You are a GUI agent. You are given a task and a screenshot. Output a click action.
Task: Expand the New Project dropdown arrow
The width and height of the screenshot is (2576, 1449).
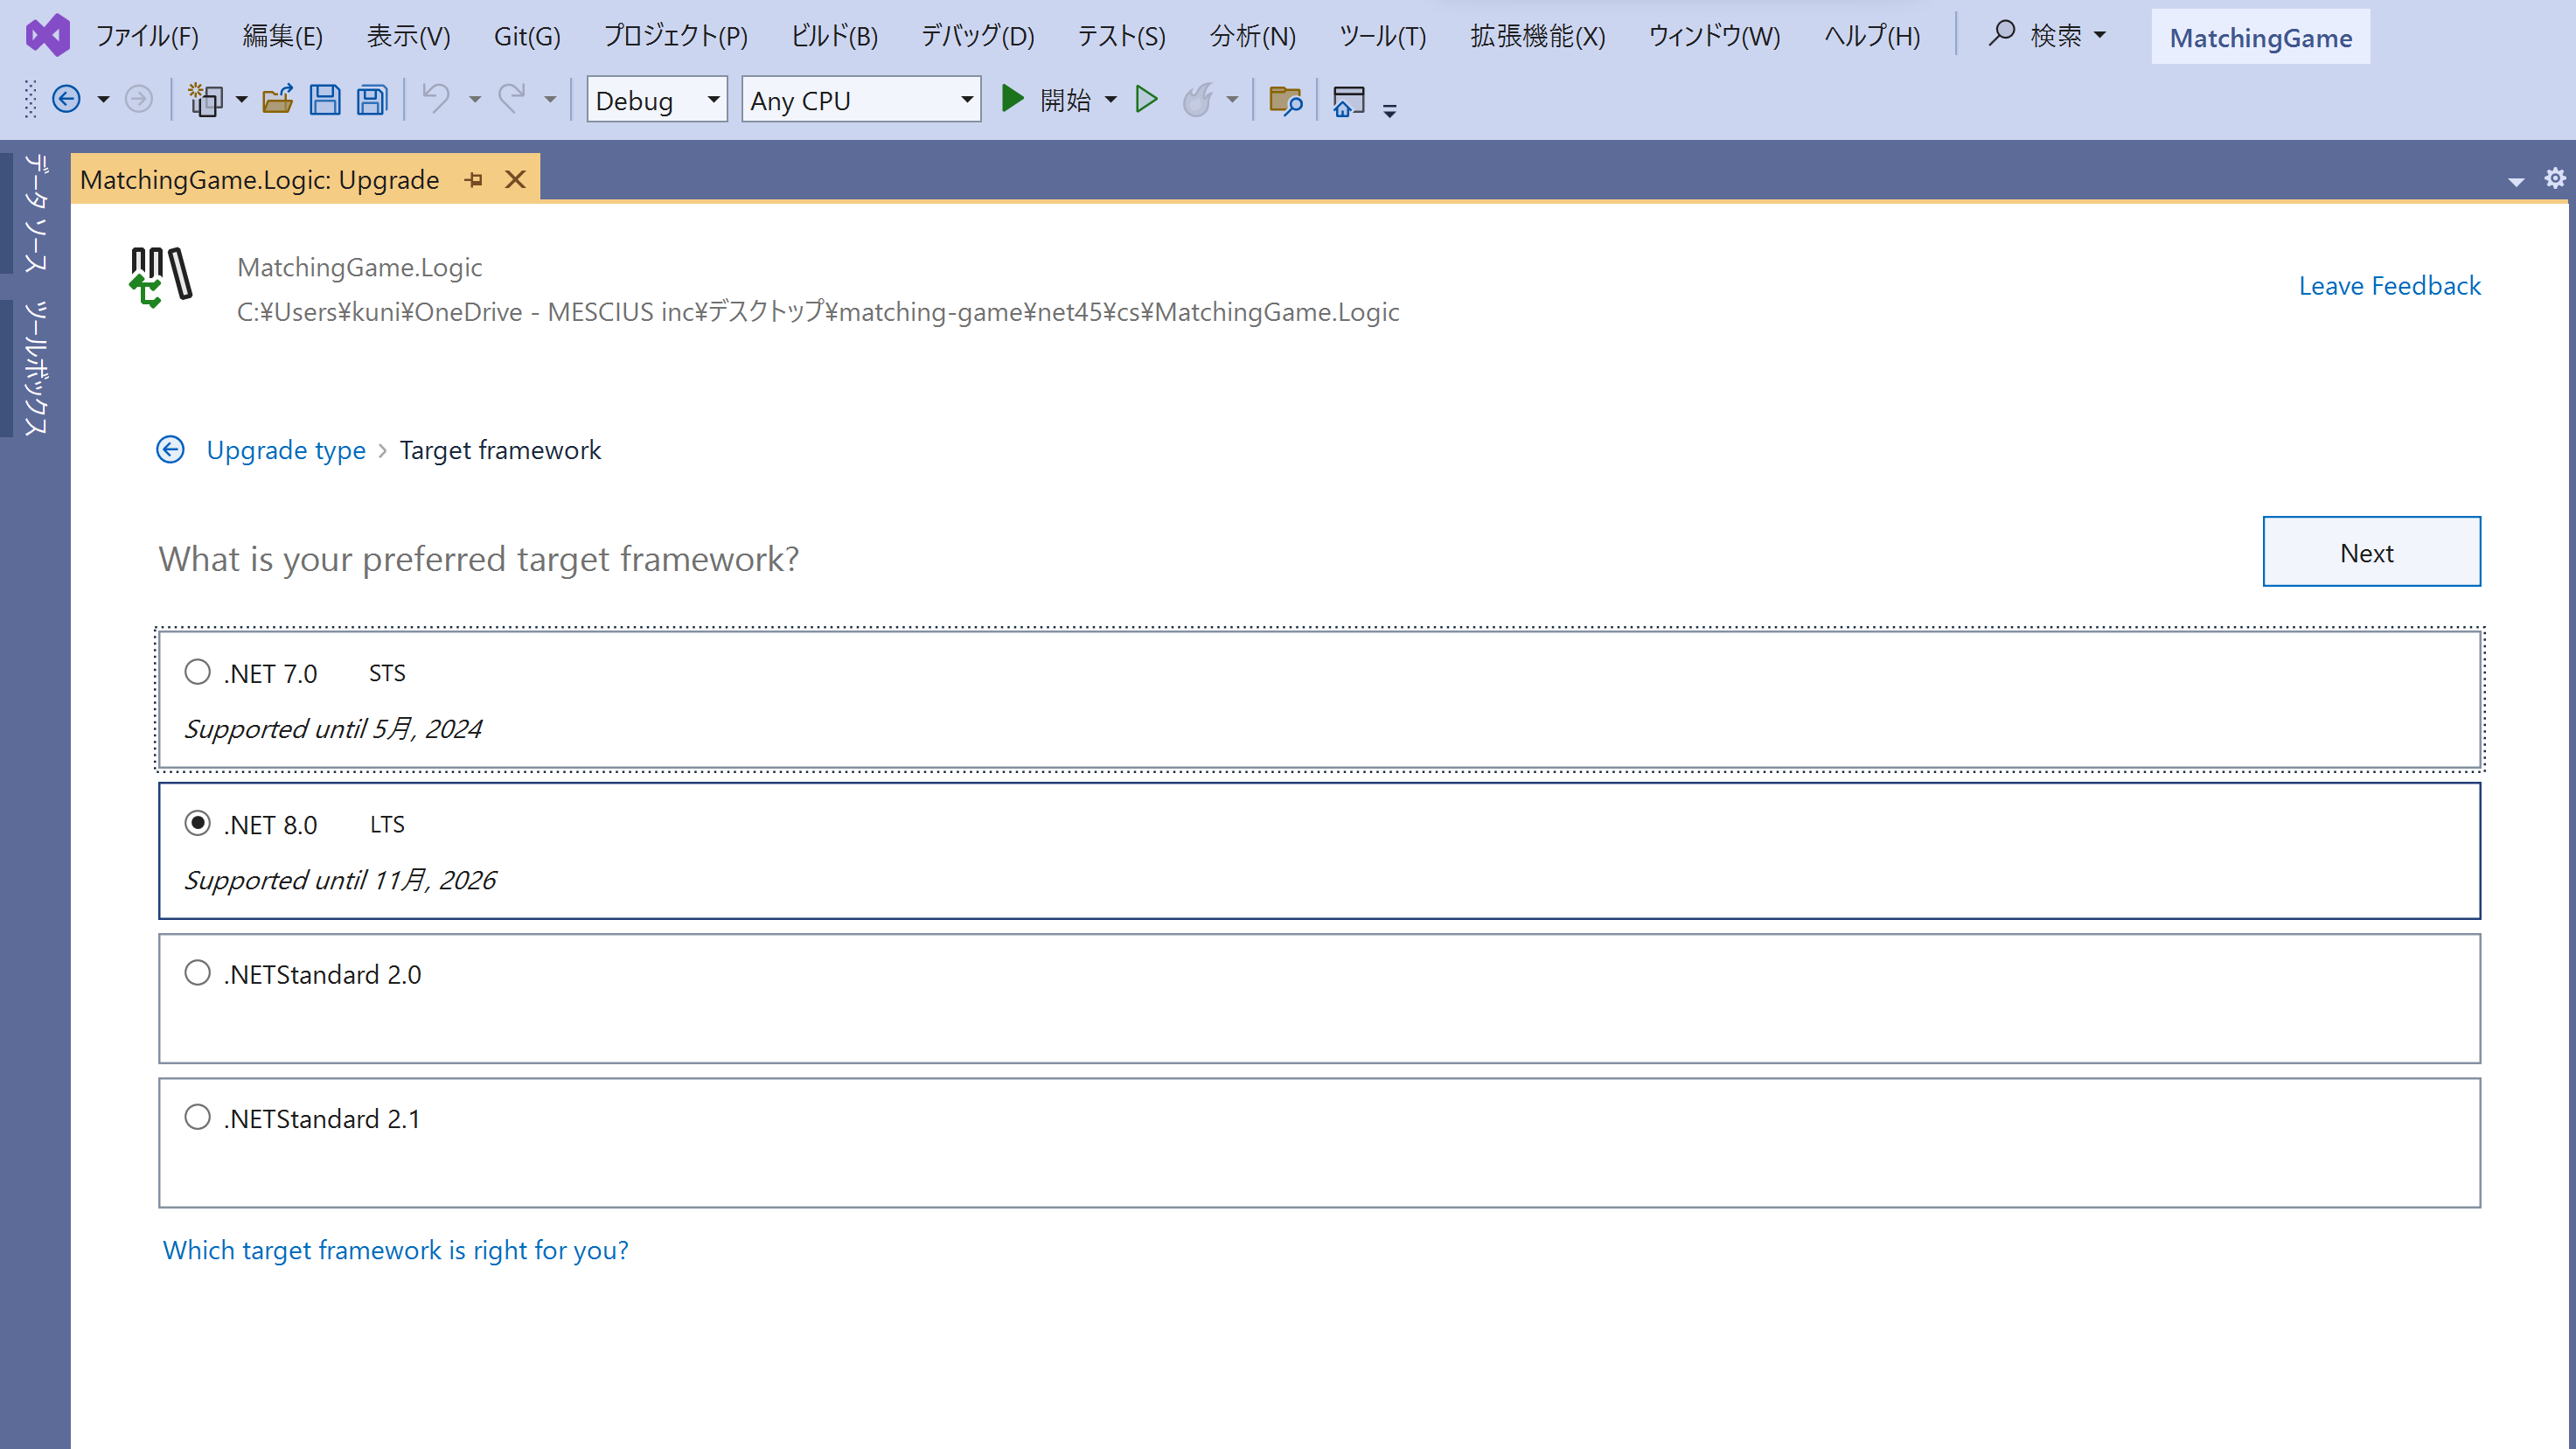(241, 99)
